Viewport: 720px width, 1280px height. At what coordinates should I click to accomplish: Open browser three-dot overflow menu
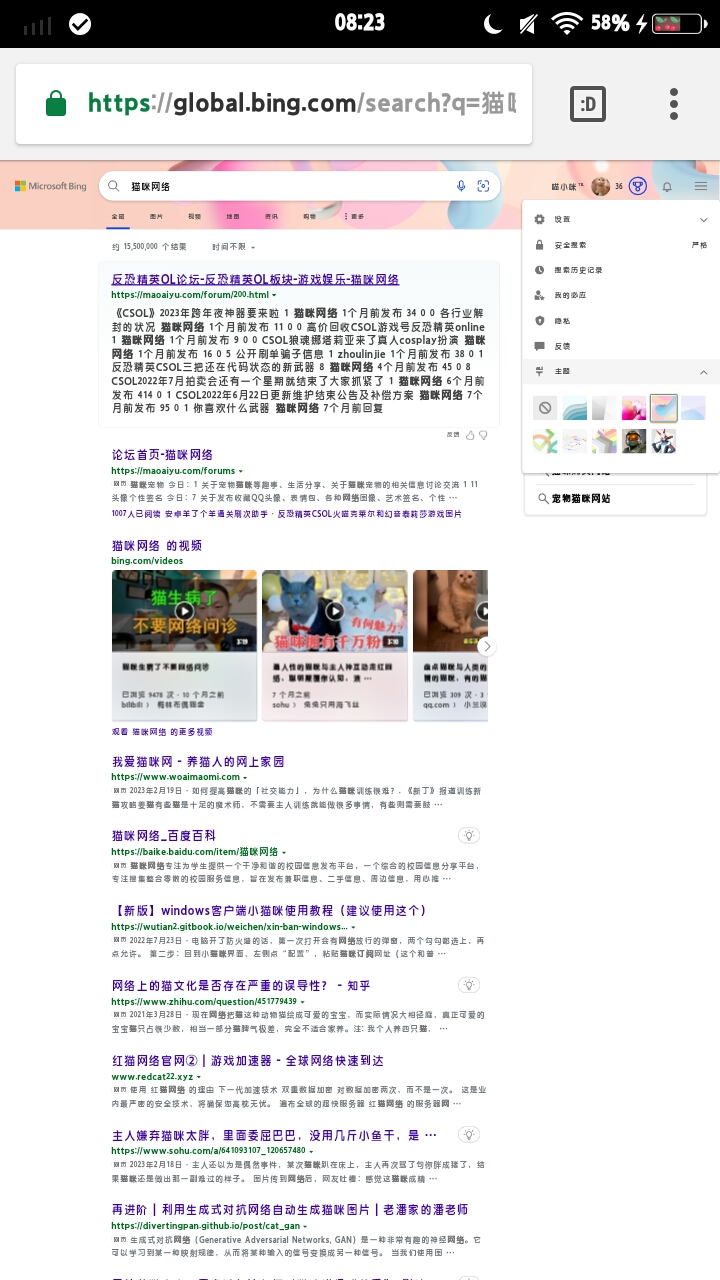[675, 104]
